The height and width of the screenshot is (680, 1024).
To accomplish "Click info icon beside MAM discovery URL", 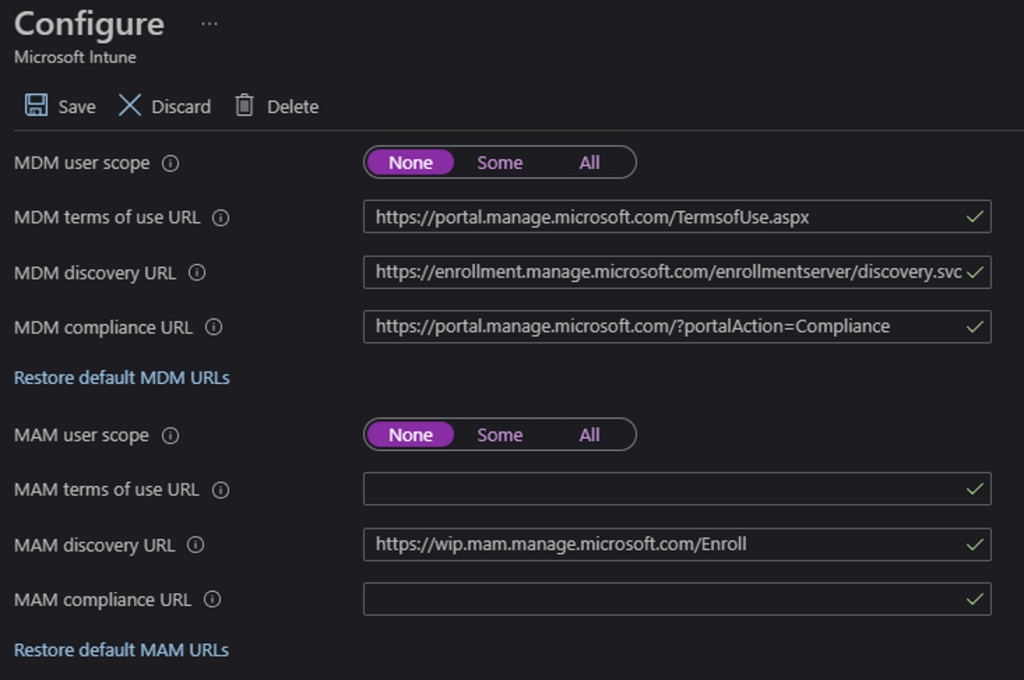I will [x=196, y=545].
